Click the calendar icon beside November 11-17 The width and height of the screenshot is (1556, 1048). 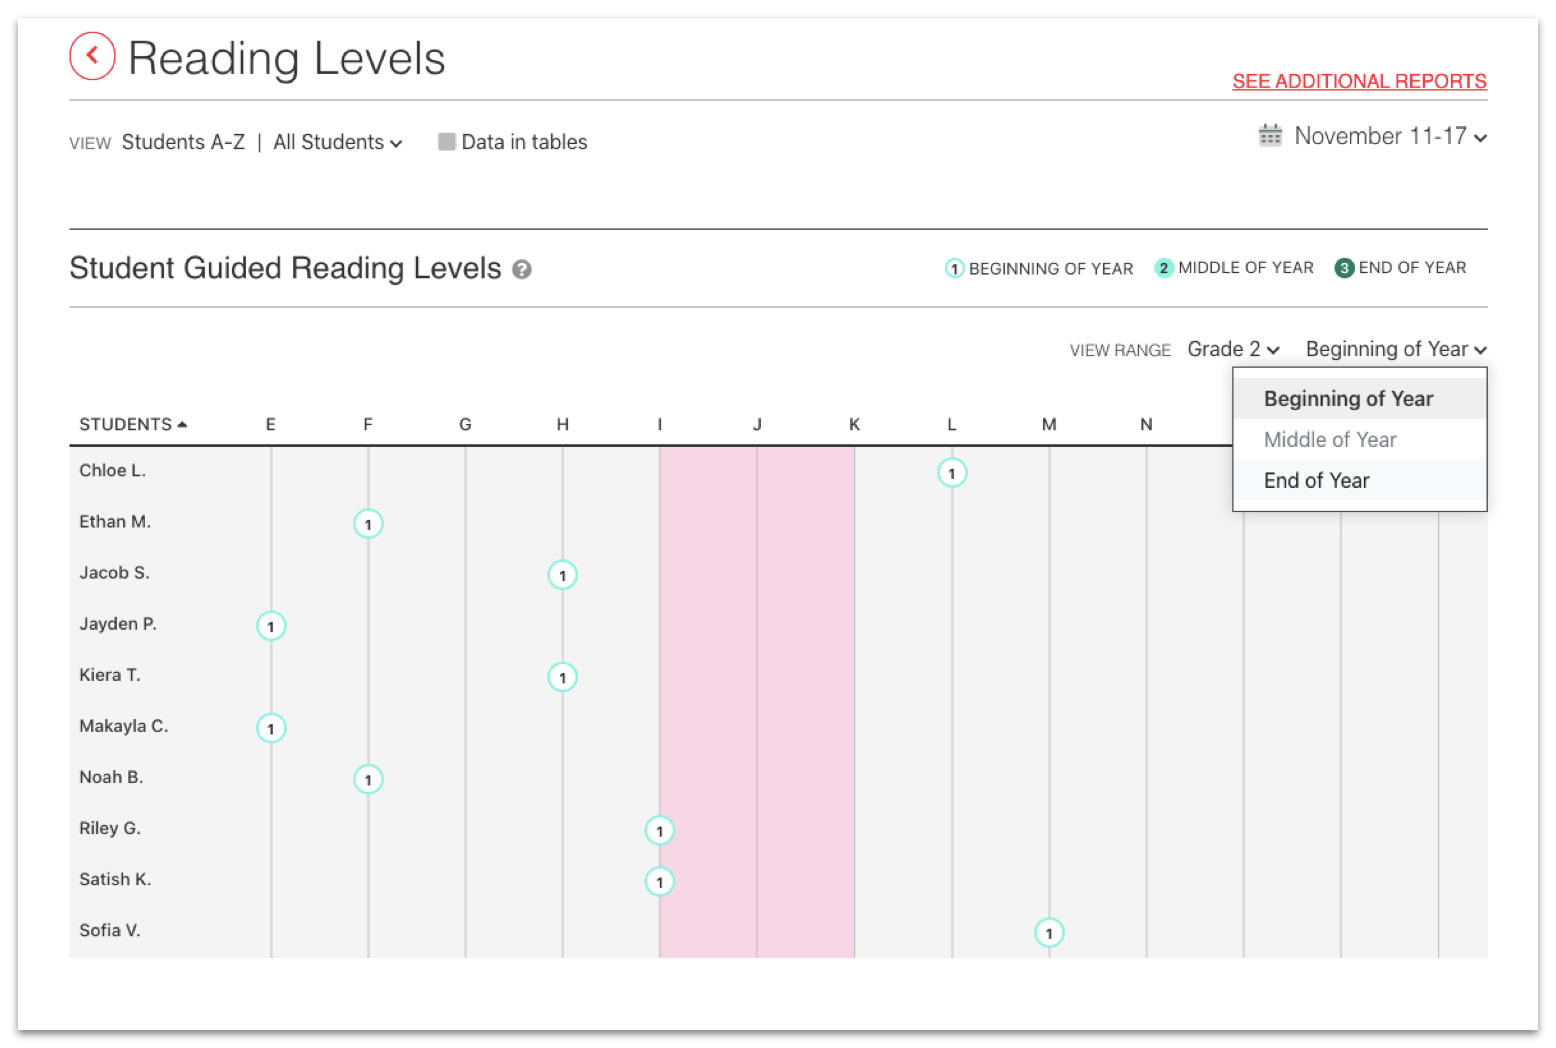pos(1270,135)
